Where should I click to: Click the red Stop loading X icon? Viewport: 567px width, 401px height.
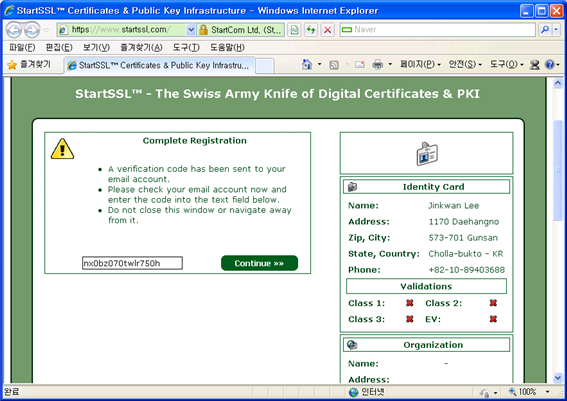[x=328, y=30]
